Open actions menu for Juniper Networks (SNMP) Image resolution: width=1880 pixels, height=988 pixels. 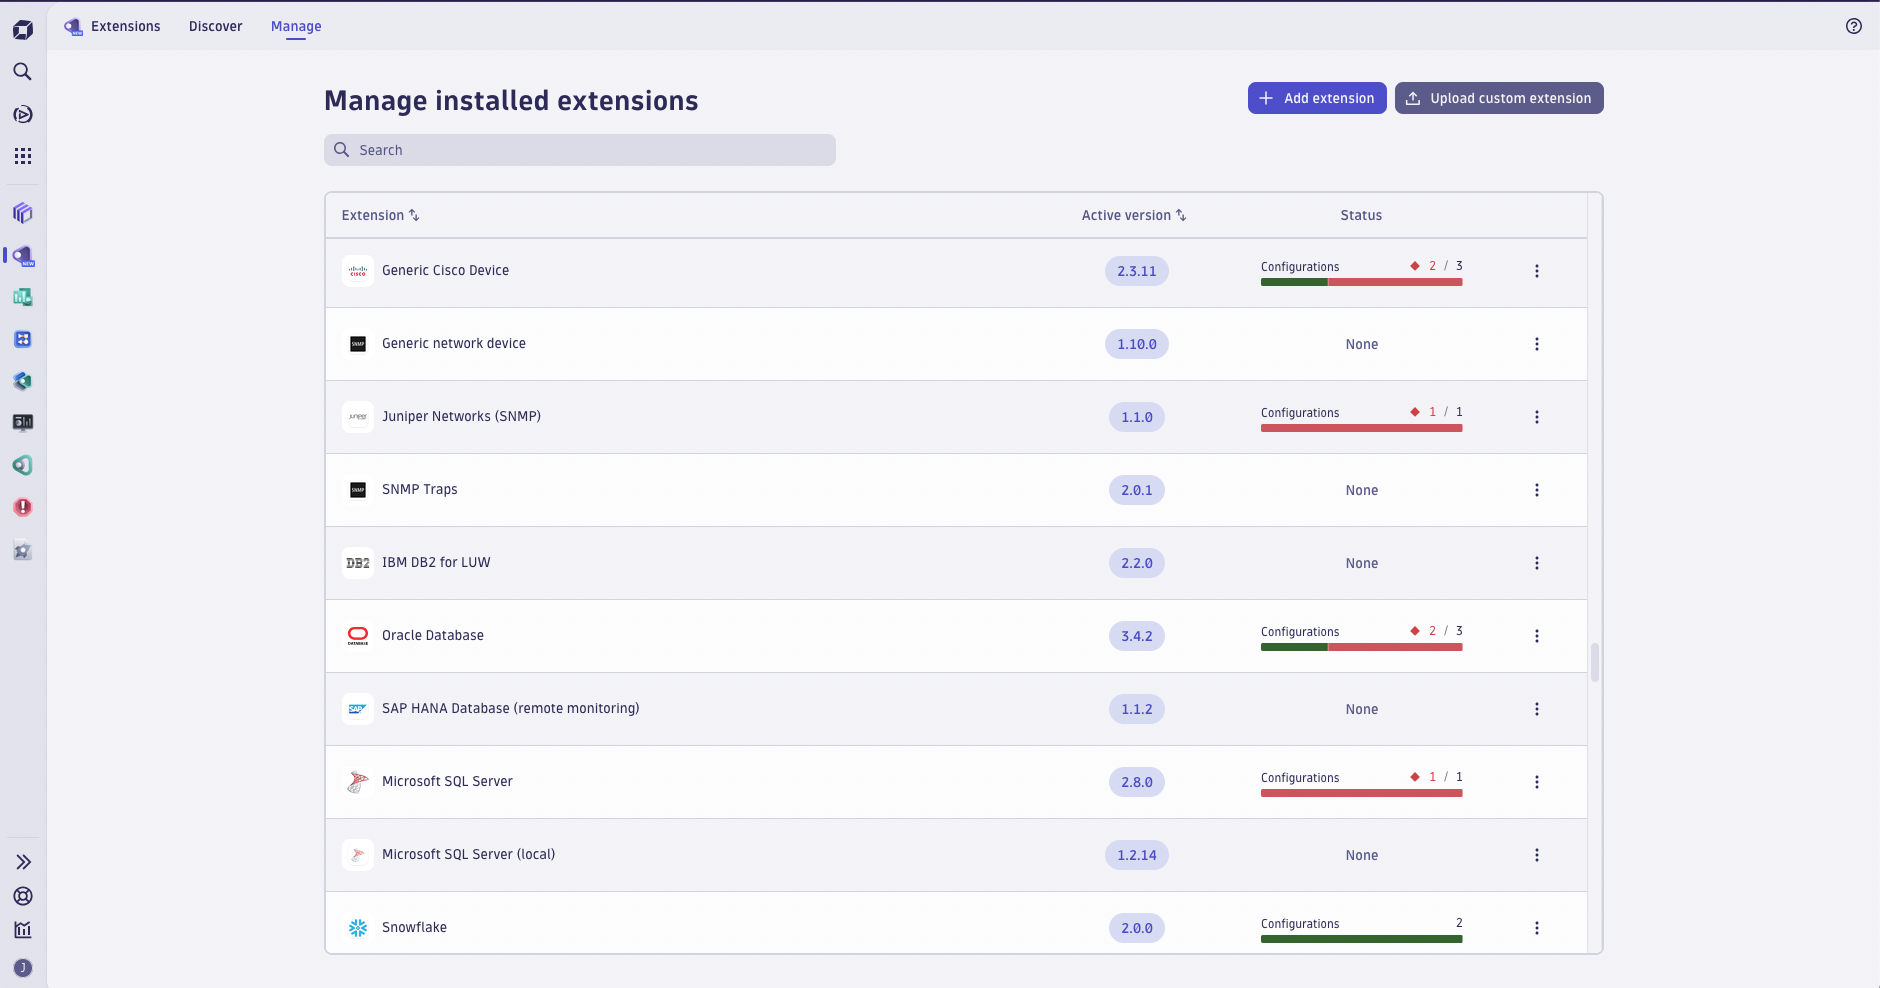1537,417
